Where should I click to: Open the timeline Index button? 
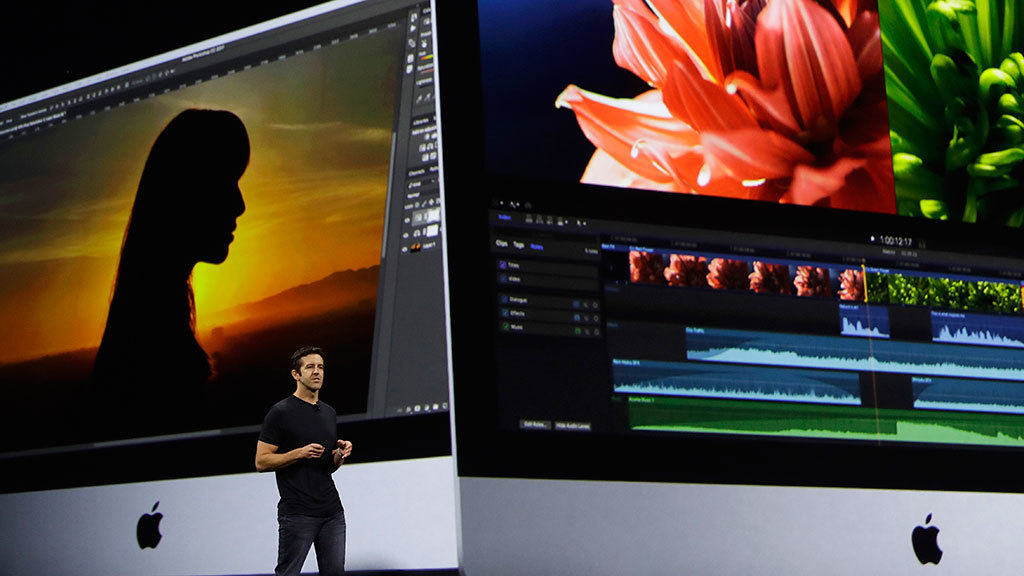pos(505,218)
